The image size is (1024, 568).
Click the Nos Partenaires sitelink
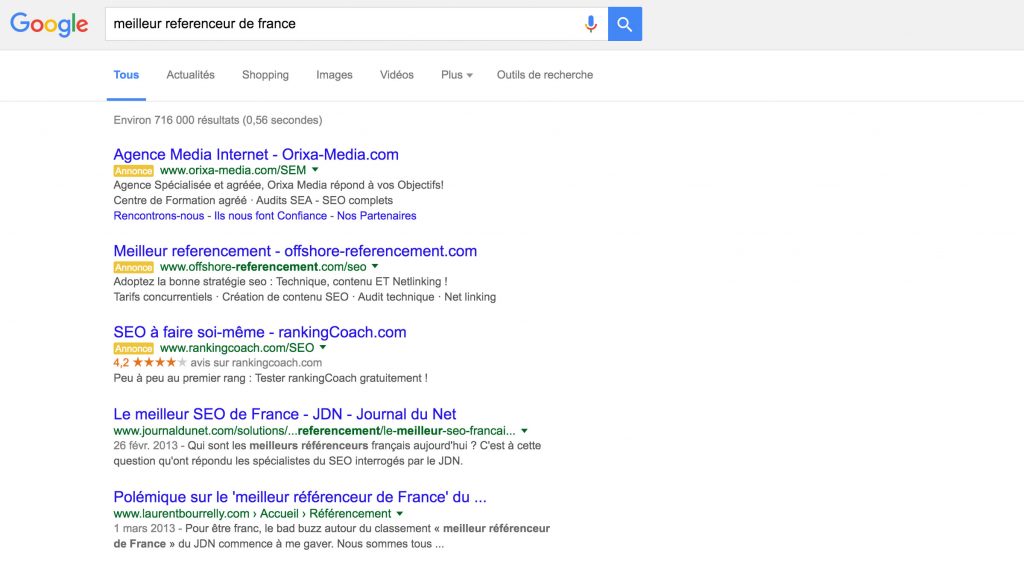tap(376, 216)
